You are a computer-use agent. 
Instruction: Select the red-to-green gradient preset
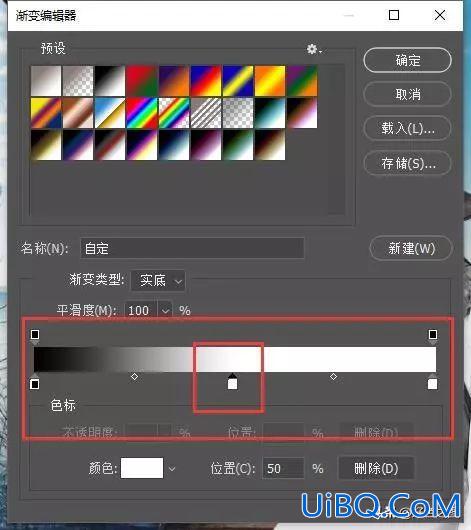142,81
